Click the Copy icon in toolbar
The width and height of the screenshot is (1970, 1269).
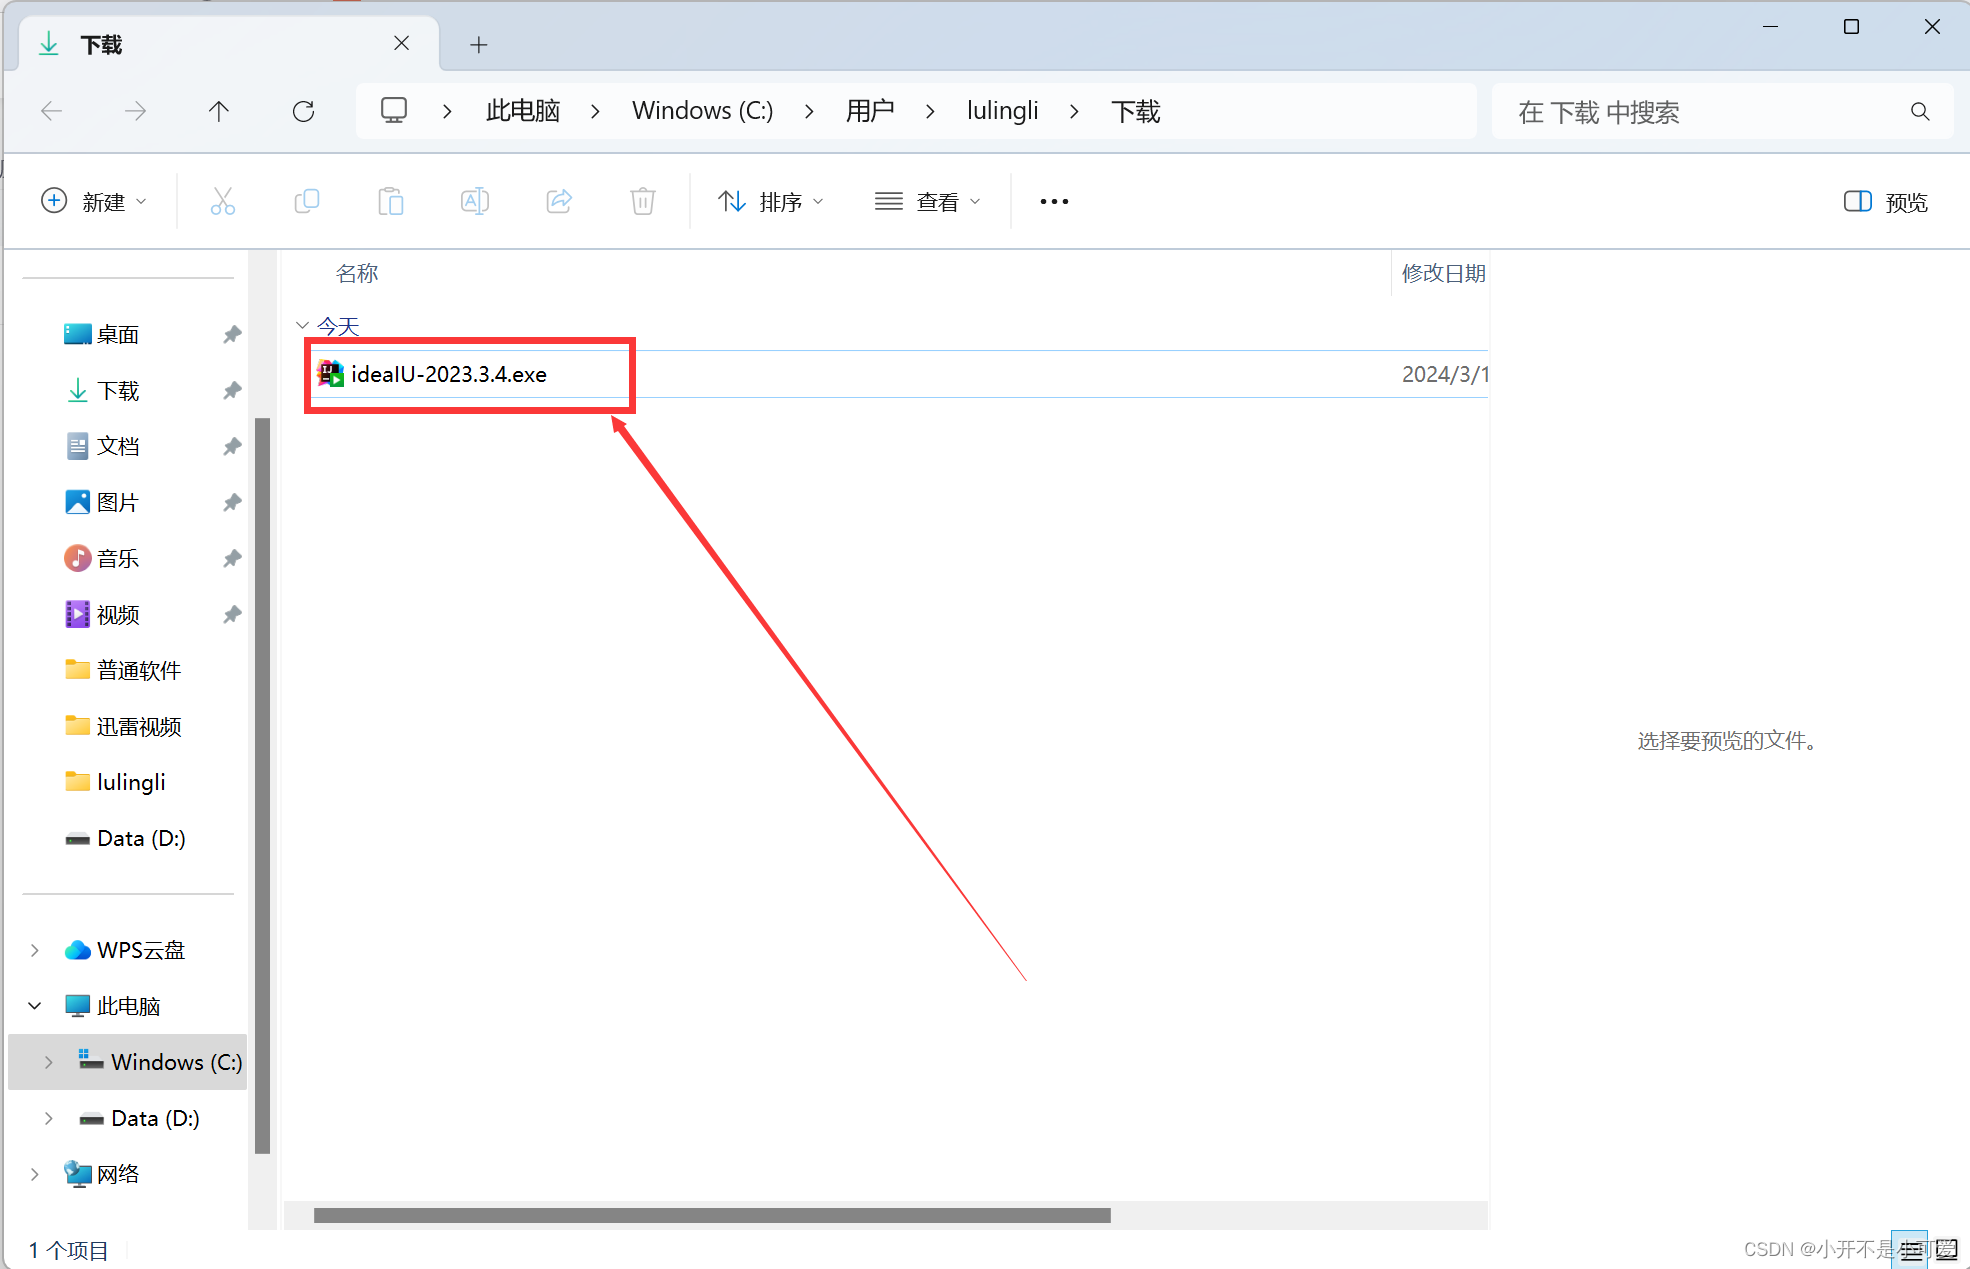306,201
